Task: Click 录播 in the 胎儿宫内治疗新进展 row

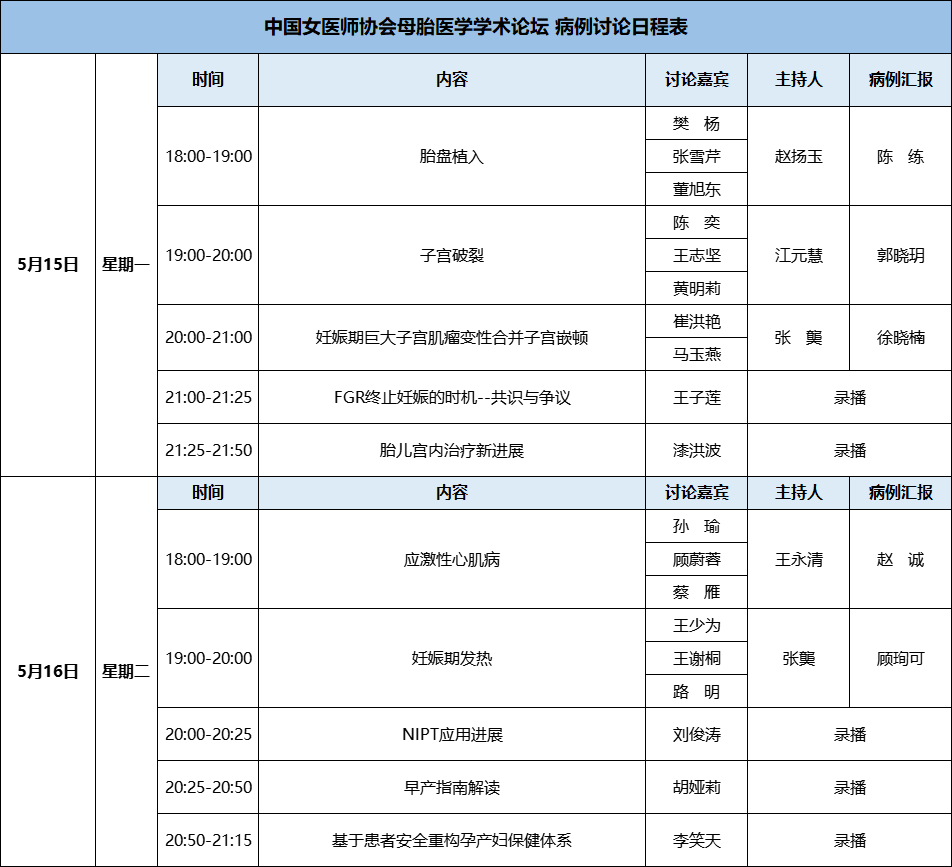Action: click(849, 450)
